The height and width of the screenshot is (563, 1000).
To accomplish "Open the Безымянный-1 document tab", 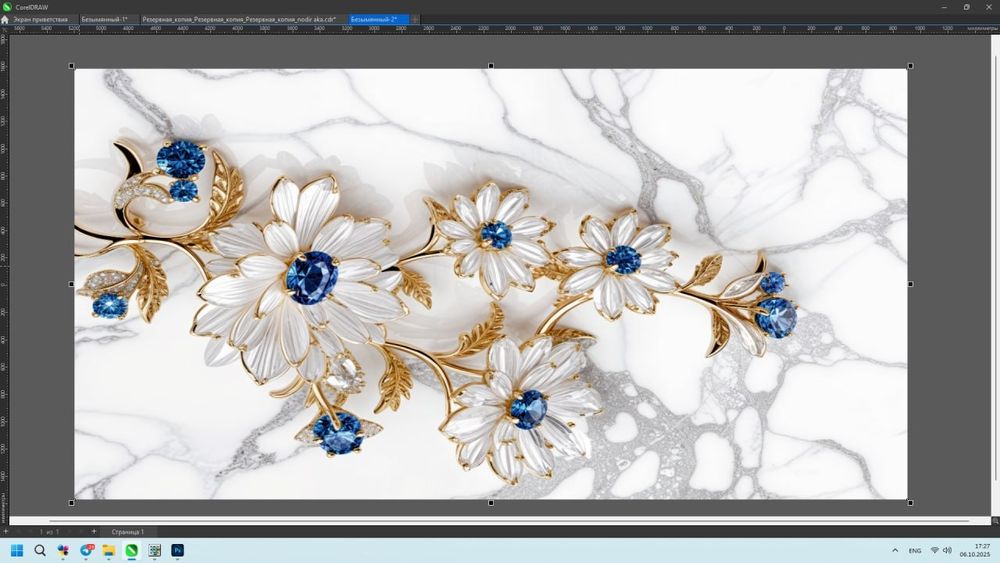I will pos(105,19).
